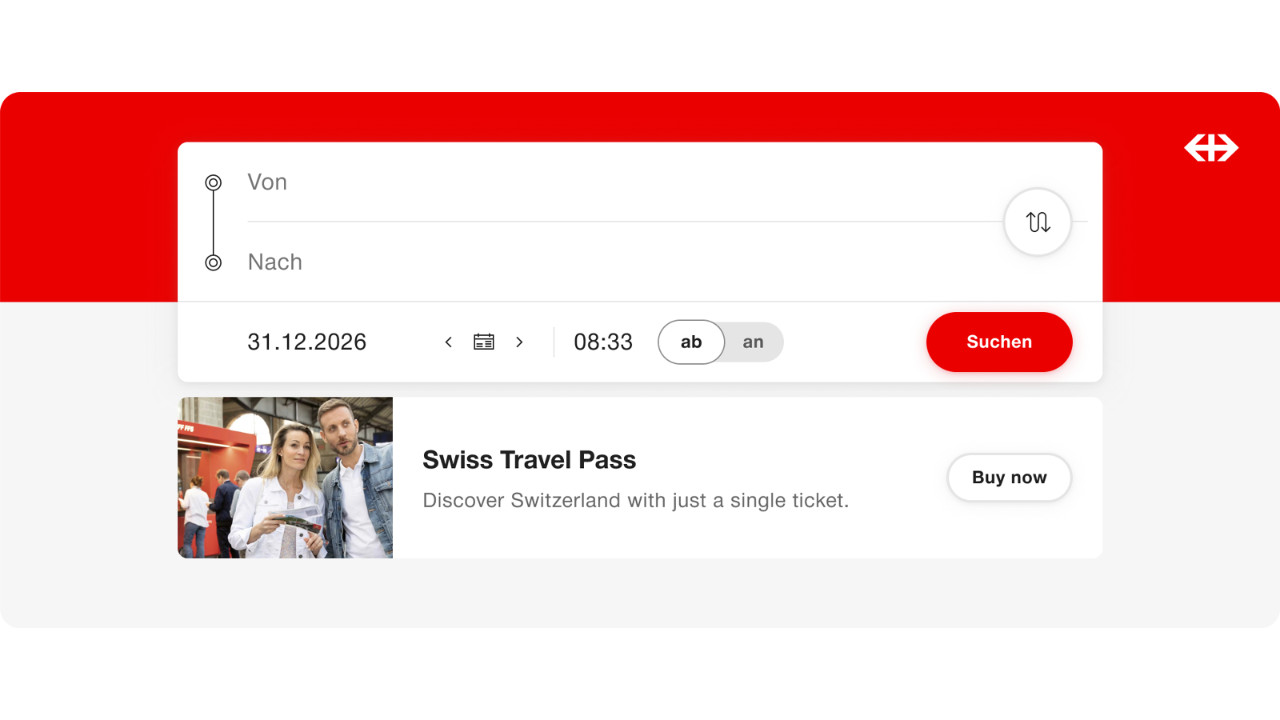Click Buy now for Swiss Travel Pass
Image resolution: width=1280 pixels, height=720 pixels.
(x=1009, y=478)
